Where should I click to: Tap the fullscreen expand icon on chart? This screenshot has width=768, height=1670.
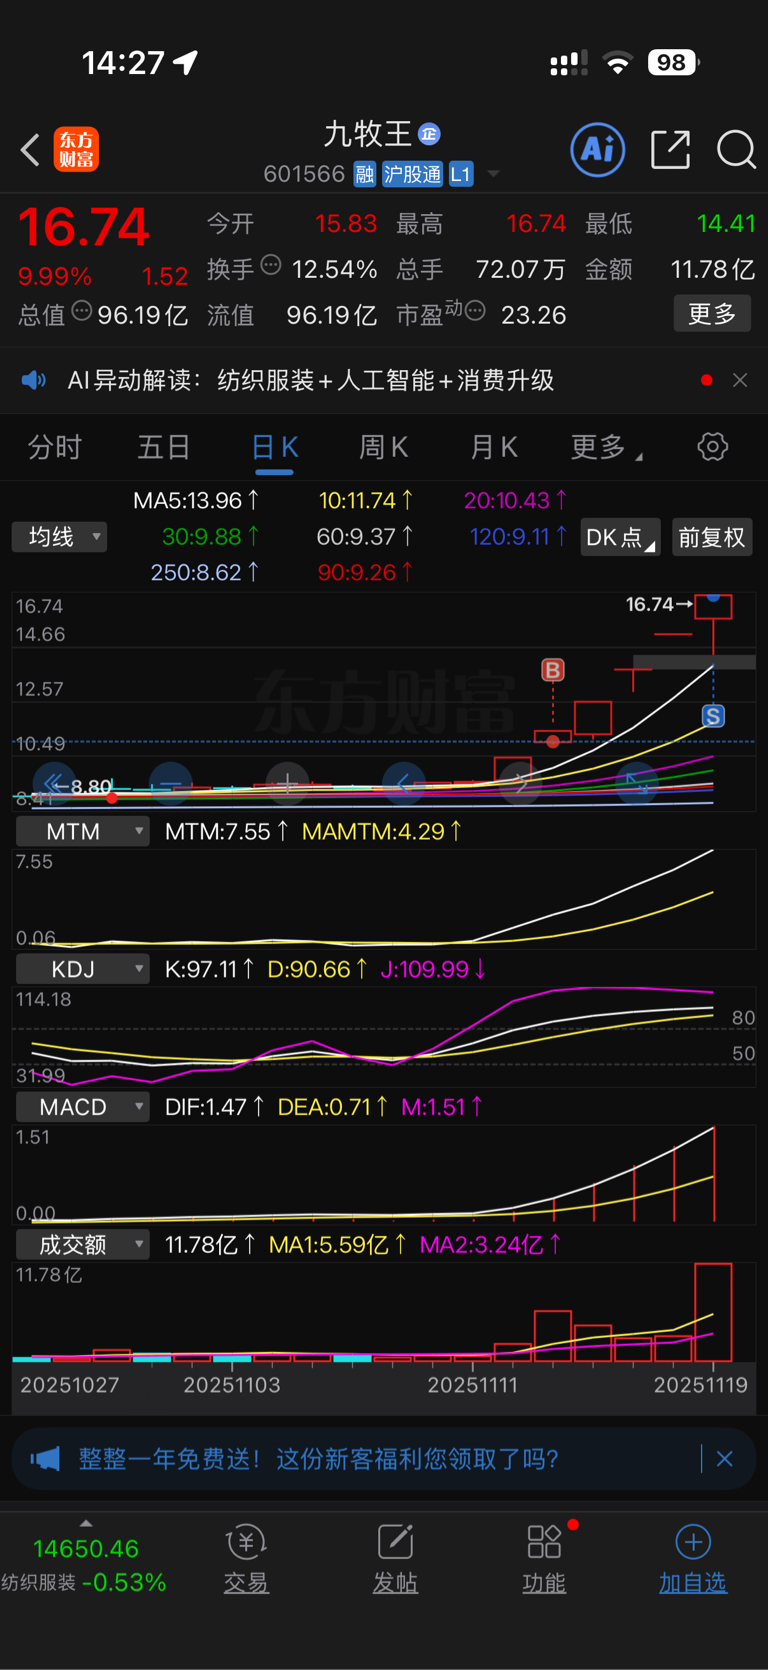tap(637, 783)
